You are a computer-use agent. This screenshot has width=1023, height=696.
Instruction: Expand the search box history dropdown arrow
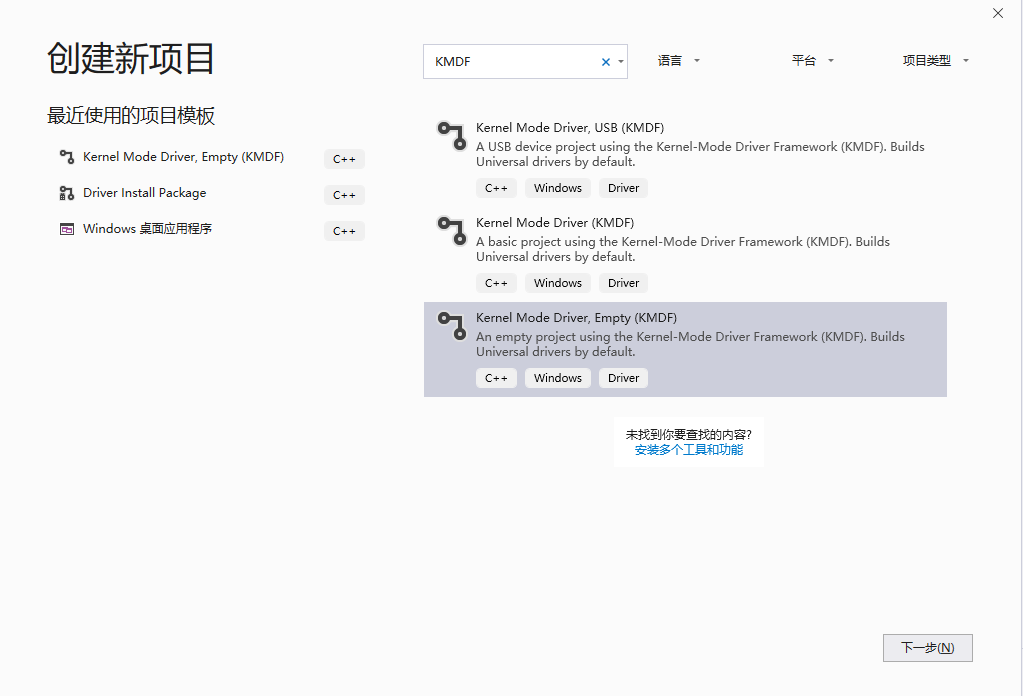pyautogui.click(x=622, y=61)
